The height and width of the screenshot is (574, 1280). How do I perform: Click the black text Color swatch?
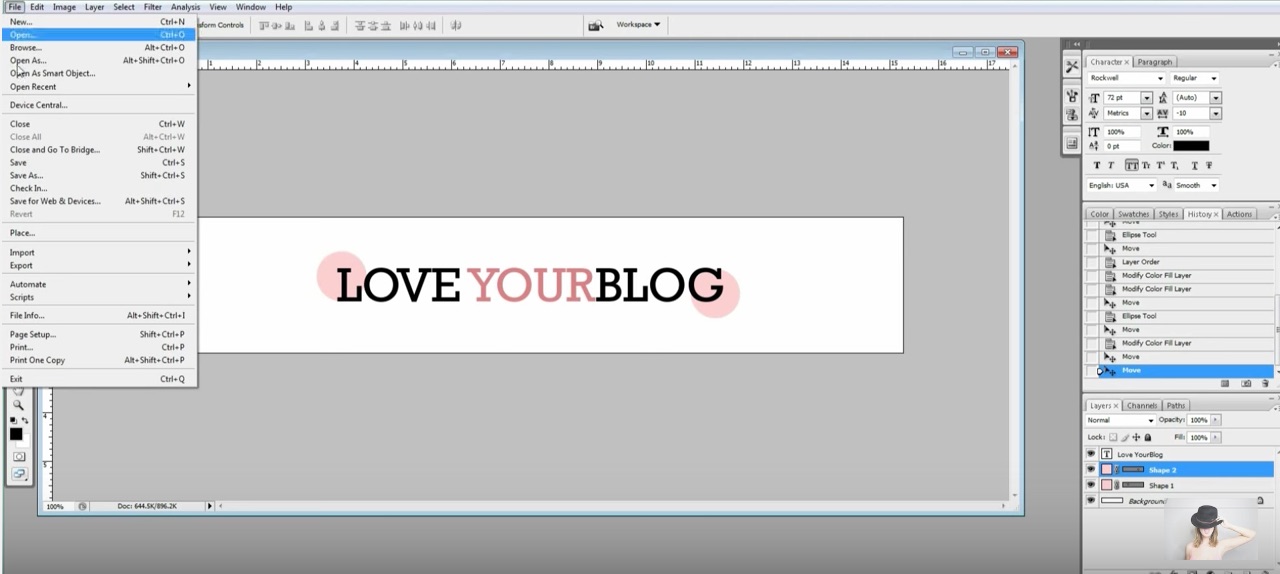(1191, 146)
